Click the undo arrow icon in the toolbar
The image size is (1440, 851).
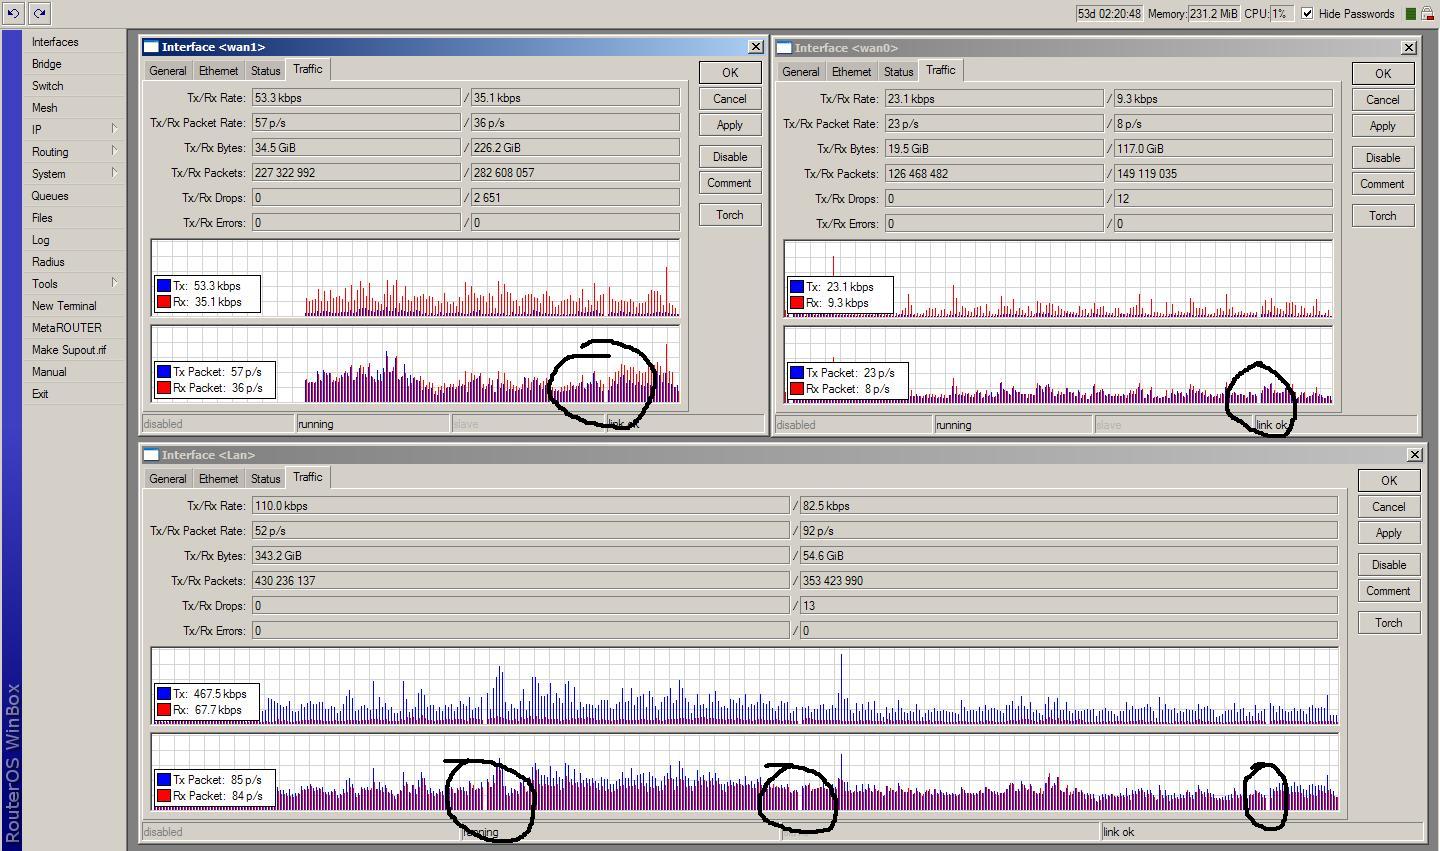[14, 13]
